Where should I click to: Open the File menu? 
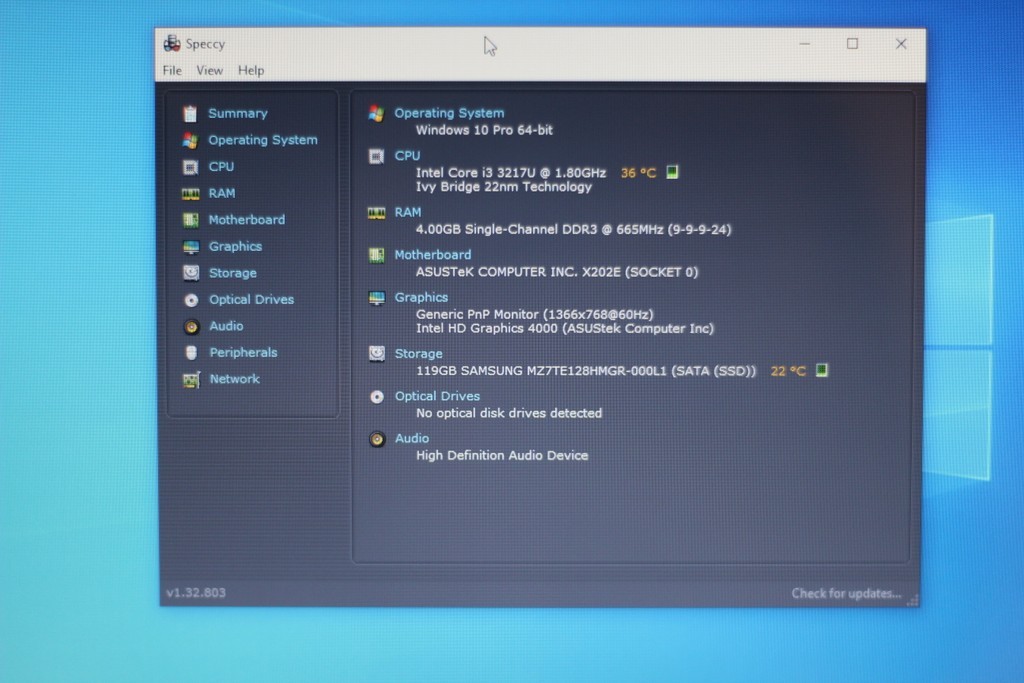tap(172, 71)
